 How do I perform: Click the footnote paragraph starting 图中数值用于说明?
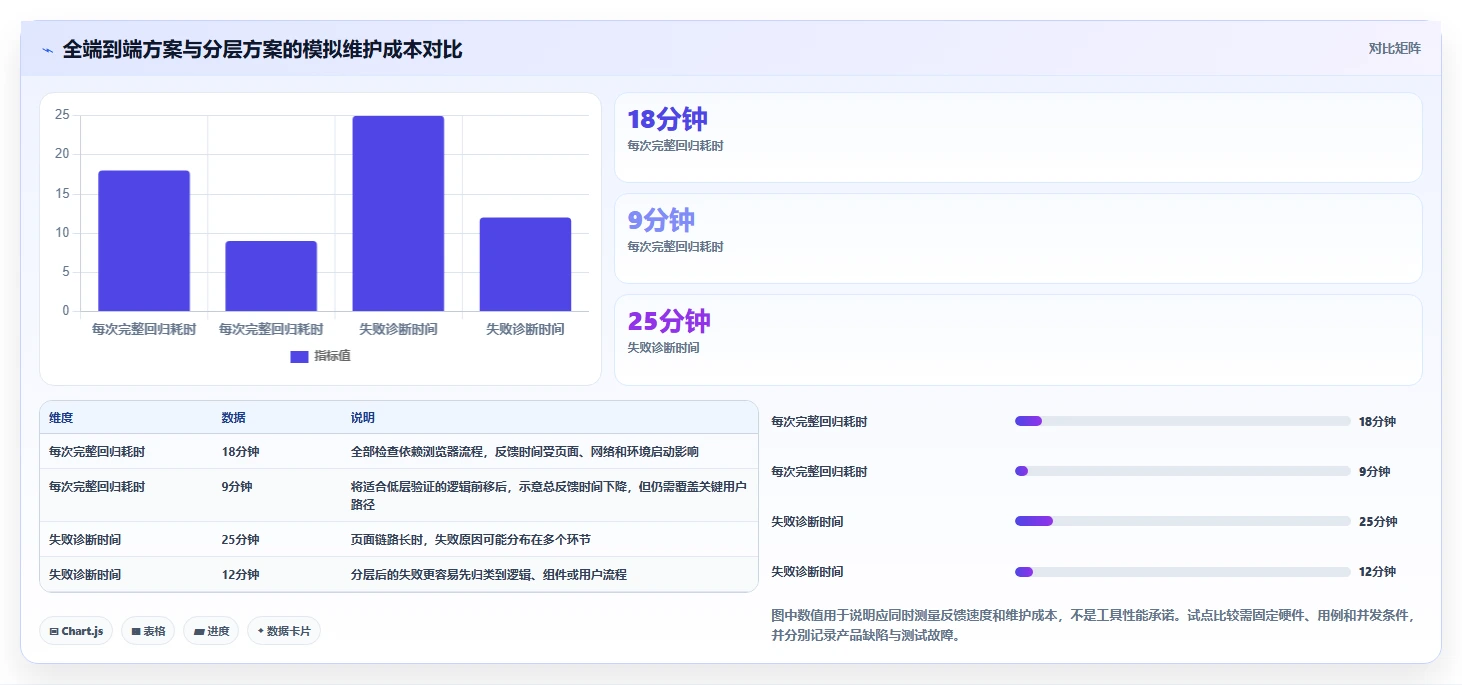[x=1093, y=625]
